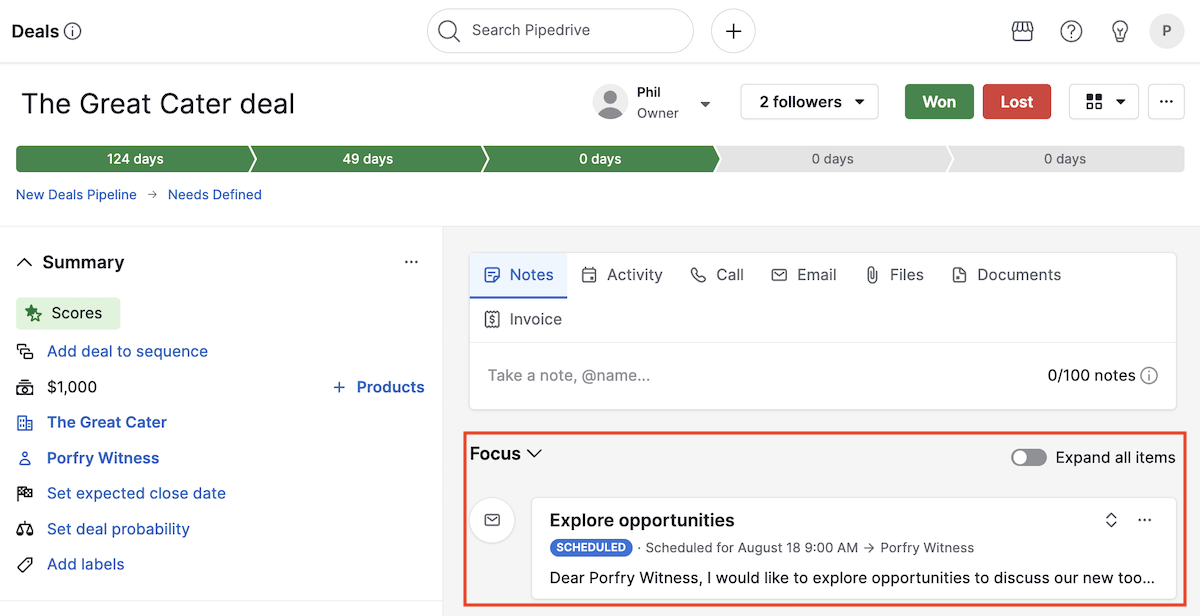This screenshot has width=1200, height=616.
Task: Open the Marketplace store icon
Action: (x=1022, y=31)
